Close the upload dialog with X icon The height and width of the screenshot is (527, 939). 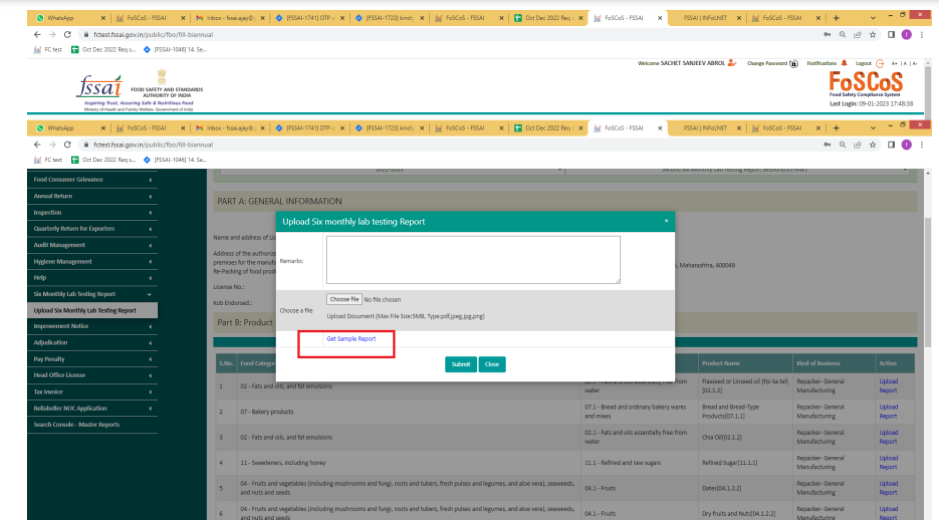click(x=666, y=220)
